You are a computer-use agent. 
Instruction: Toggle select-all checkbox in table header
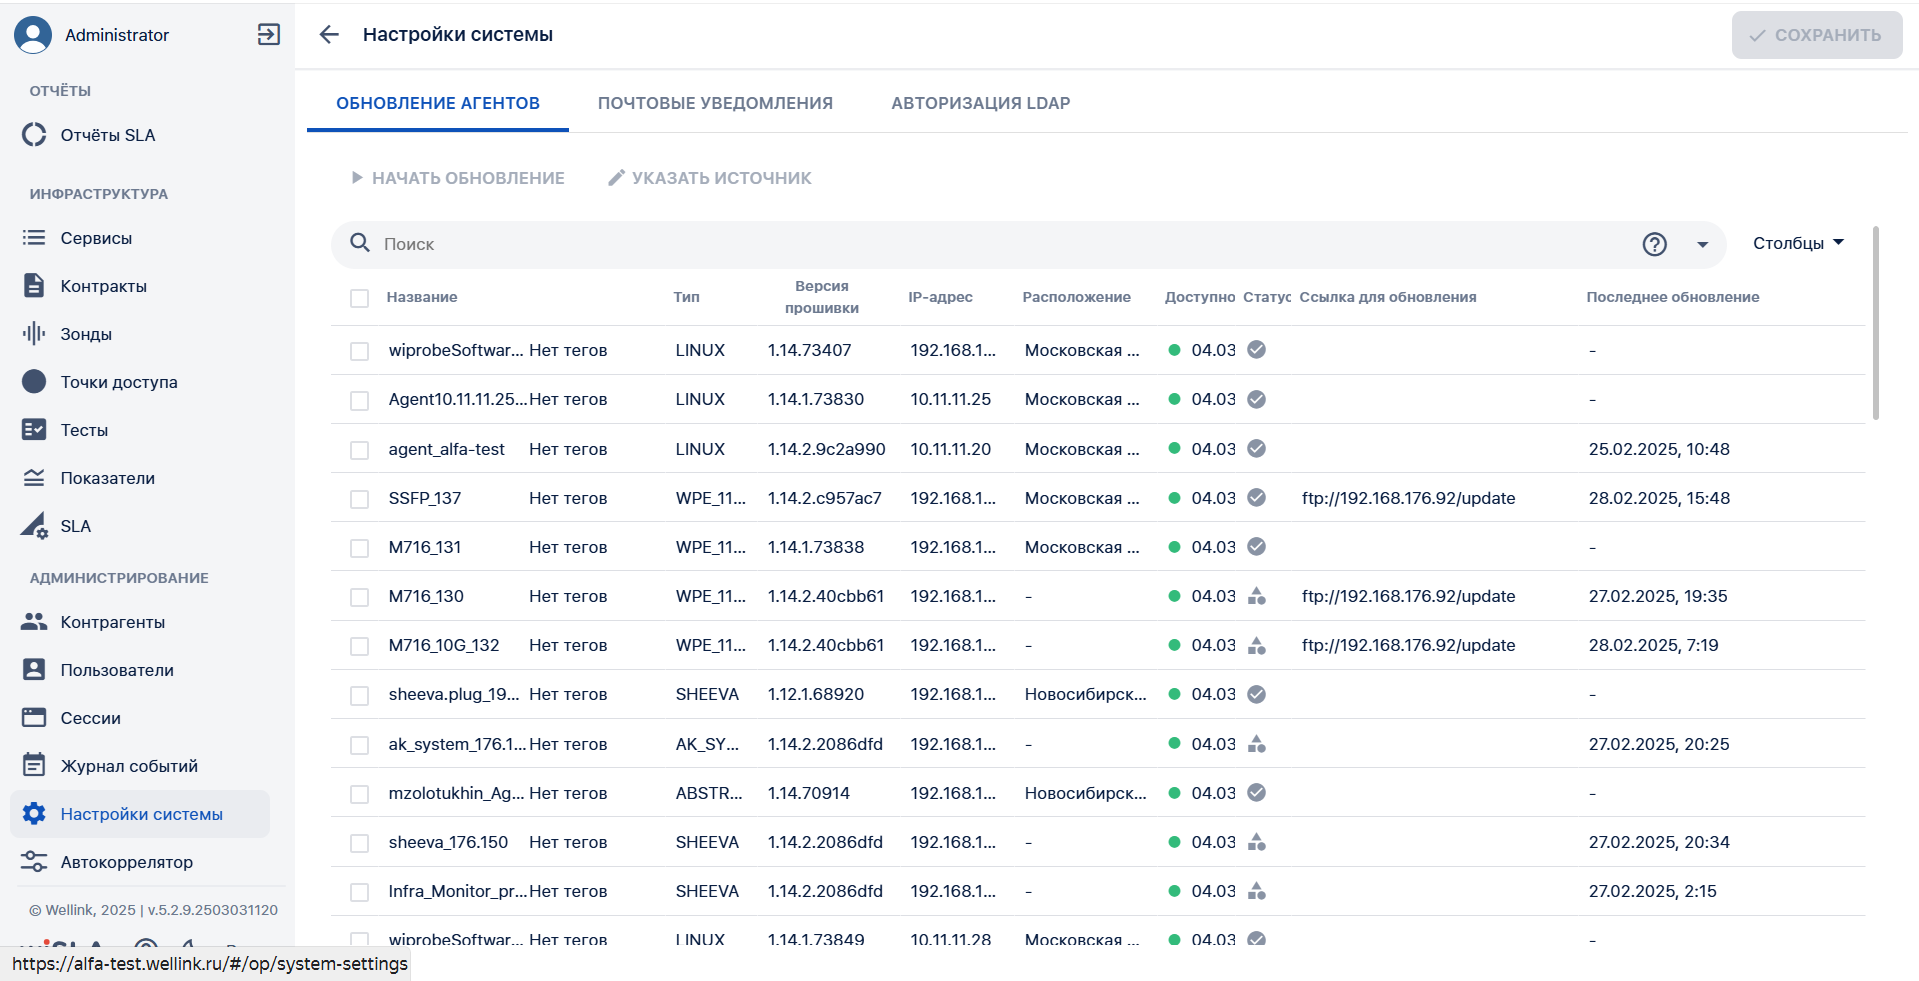coord(360,298)
